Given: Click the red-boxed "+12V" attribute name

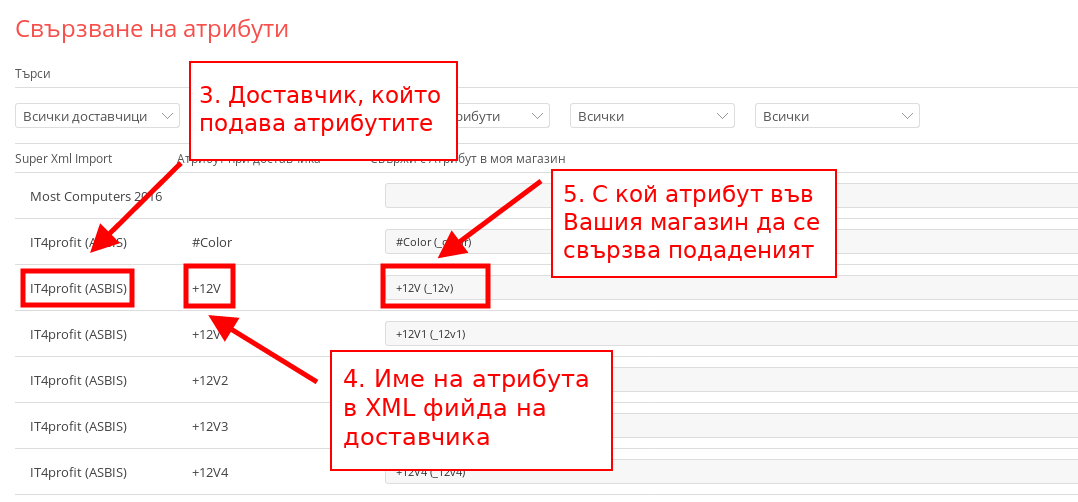Looking at the screenshot, I should [x=208, y=288].
